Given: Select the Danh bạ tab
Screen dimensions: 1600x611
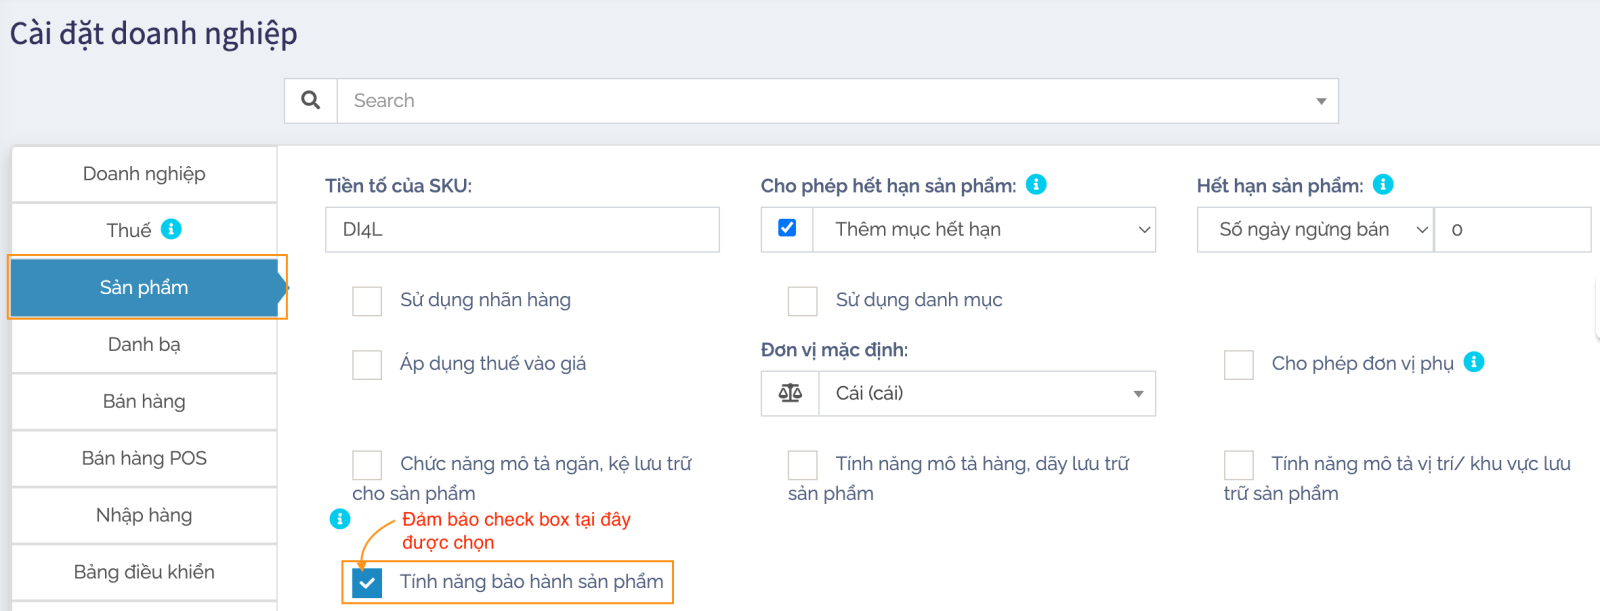Looking at the screenshot, I should pos(144,345).
